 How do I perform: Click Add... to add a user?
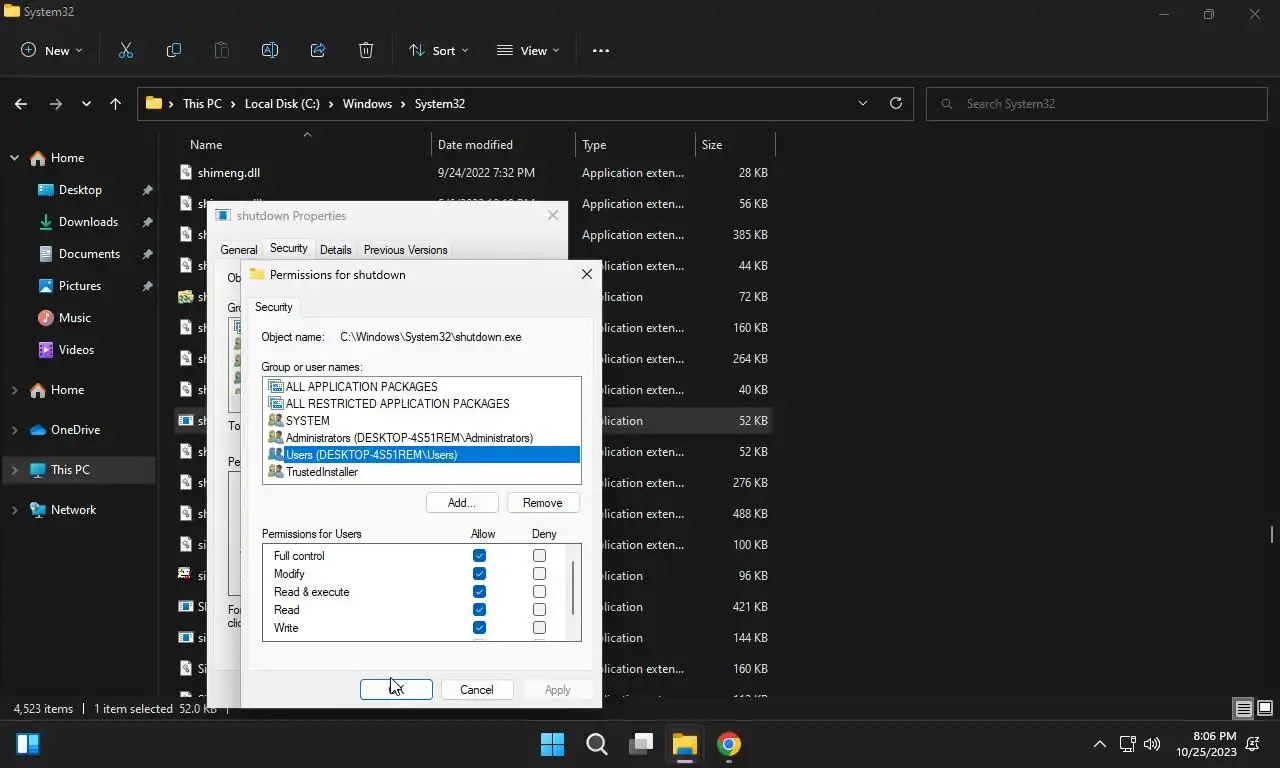tap(462, 502)
